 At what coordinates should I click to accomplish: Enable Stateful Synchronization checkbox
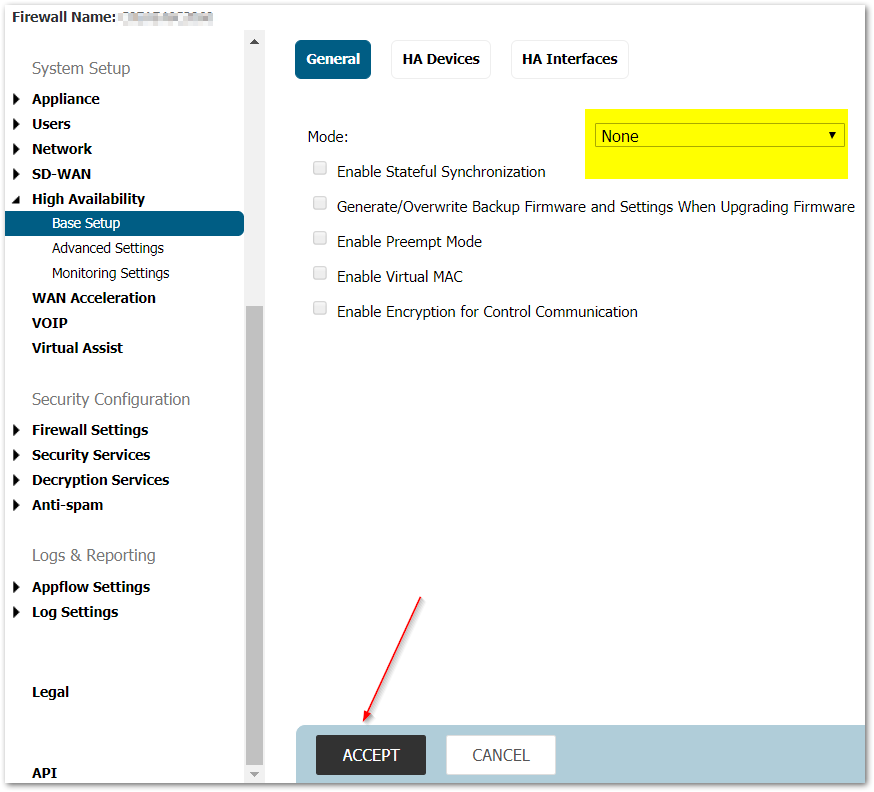point(320,168)
